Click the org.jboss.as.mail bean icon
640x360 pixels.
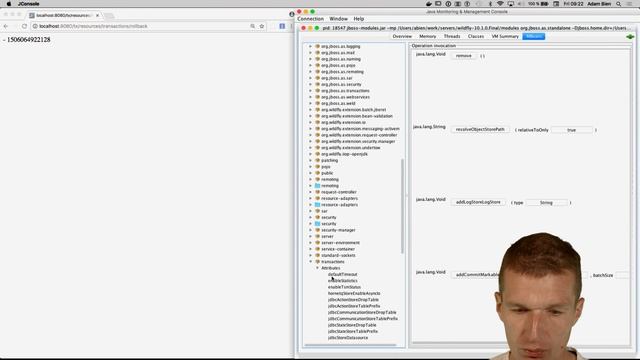click(x=317, y=53)
